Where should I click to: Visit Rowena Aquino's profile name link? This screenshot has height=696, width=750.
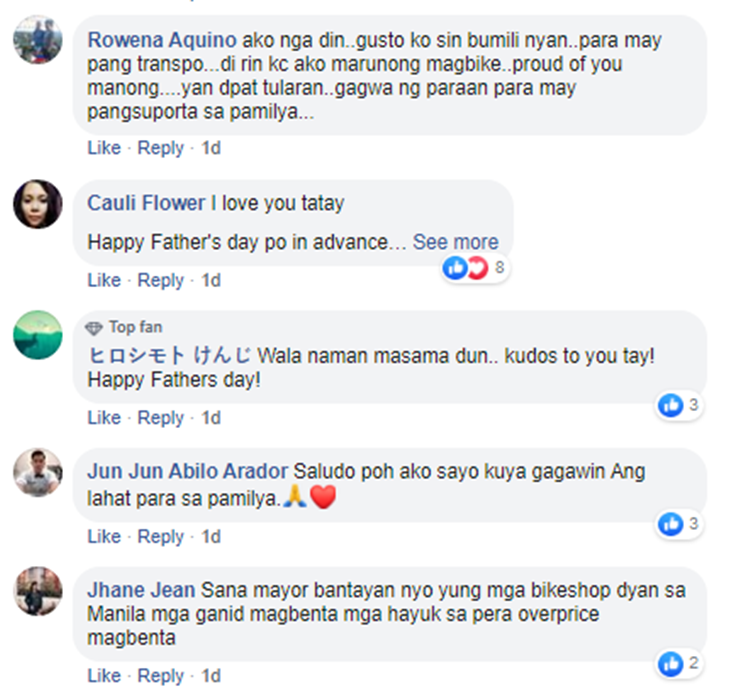162,40
